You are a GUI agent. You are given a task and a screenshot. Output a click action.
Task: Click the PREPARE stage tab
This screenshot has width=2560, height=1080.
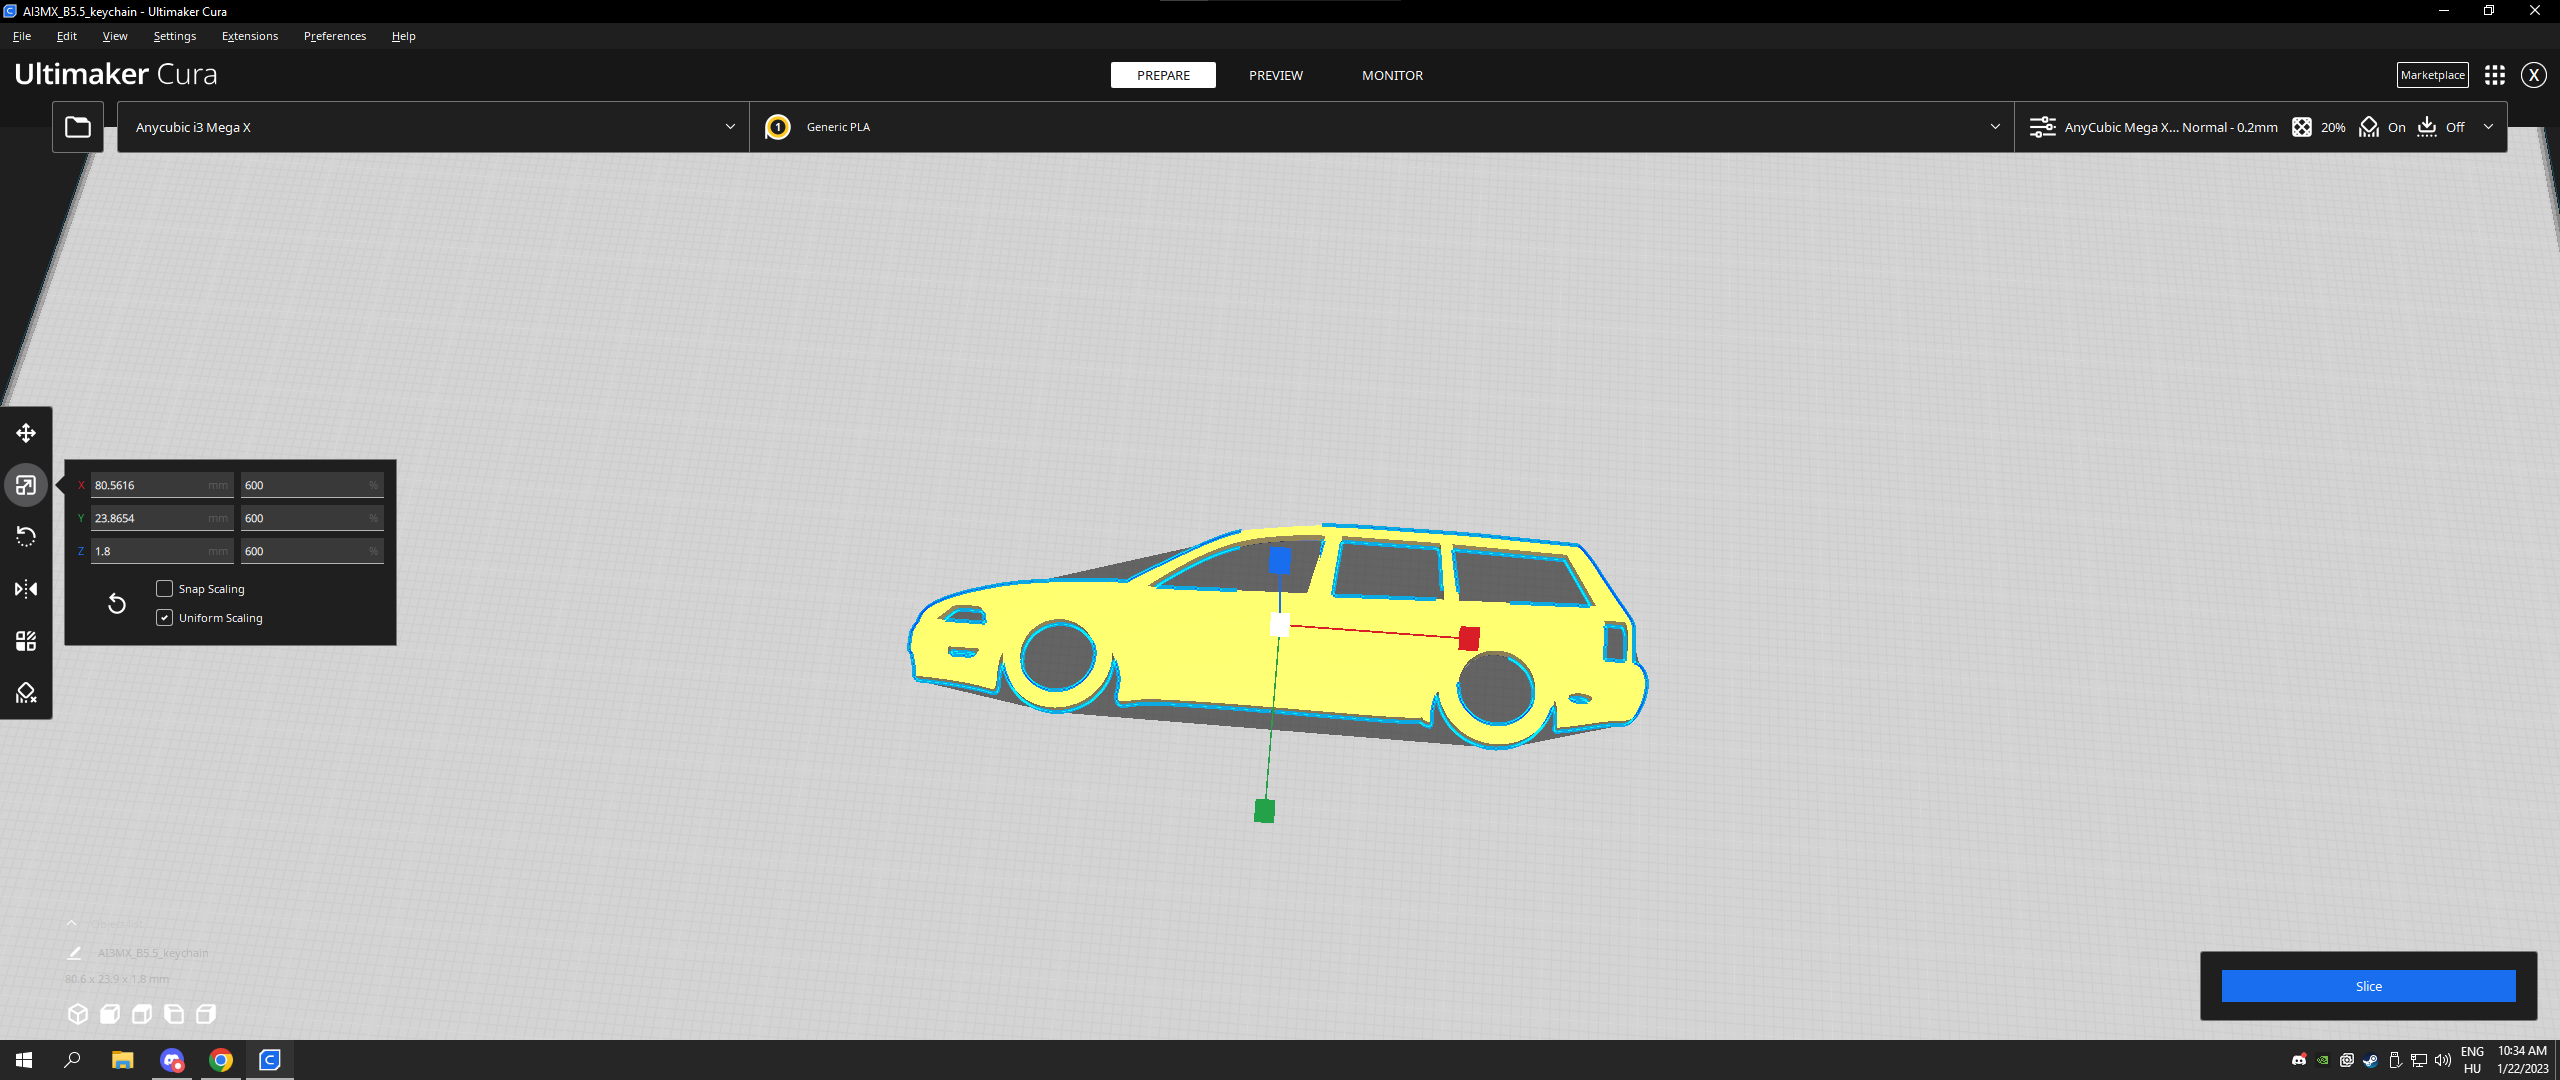click(x=1163, y=75)
